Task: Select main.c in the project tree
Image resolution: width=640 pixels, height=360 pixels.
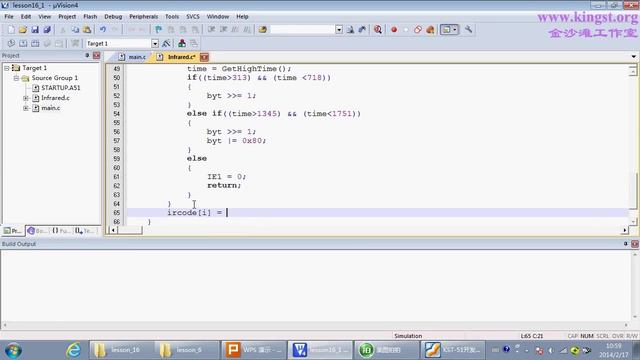Action: 51,108
